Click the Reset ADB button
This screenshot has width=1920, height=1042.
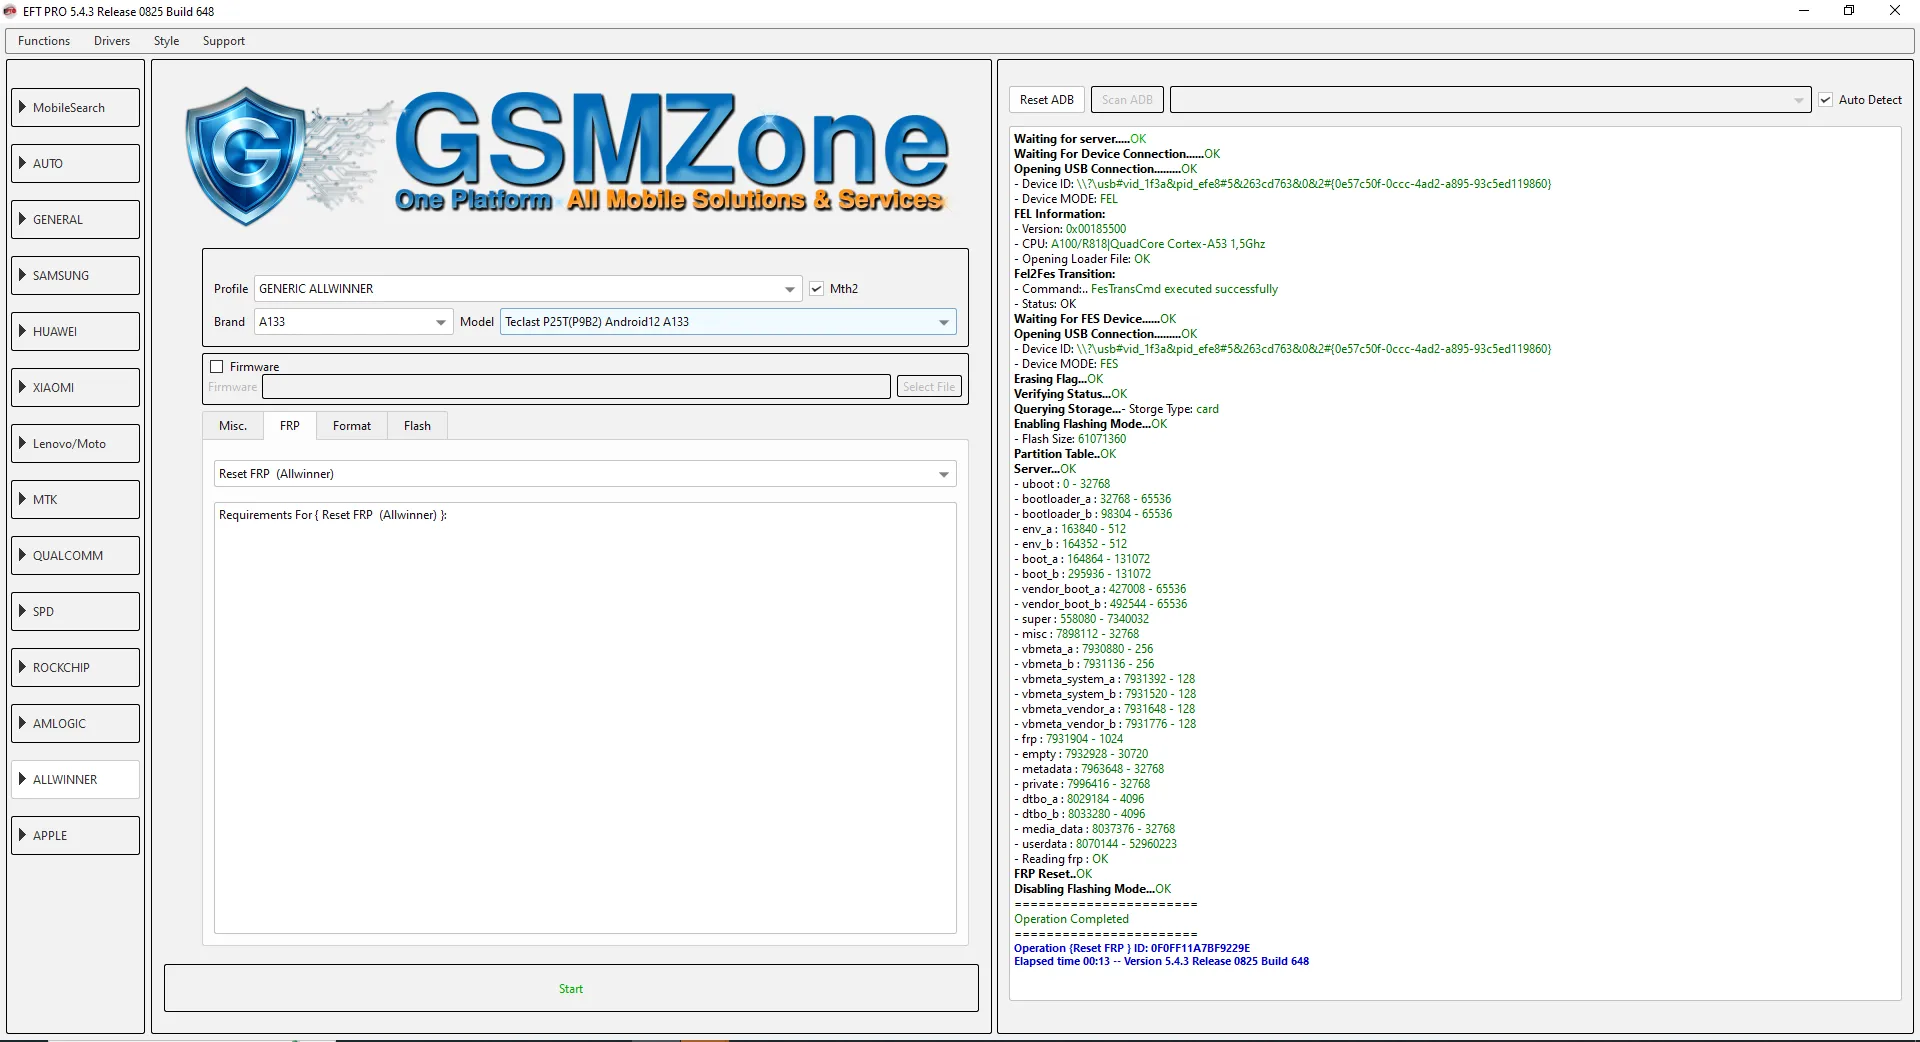coord(1046,100)
